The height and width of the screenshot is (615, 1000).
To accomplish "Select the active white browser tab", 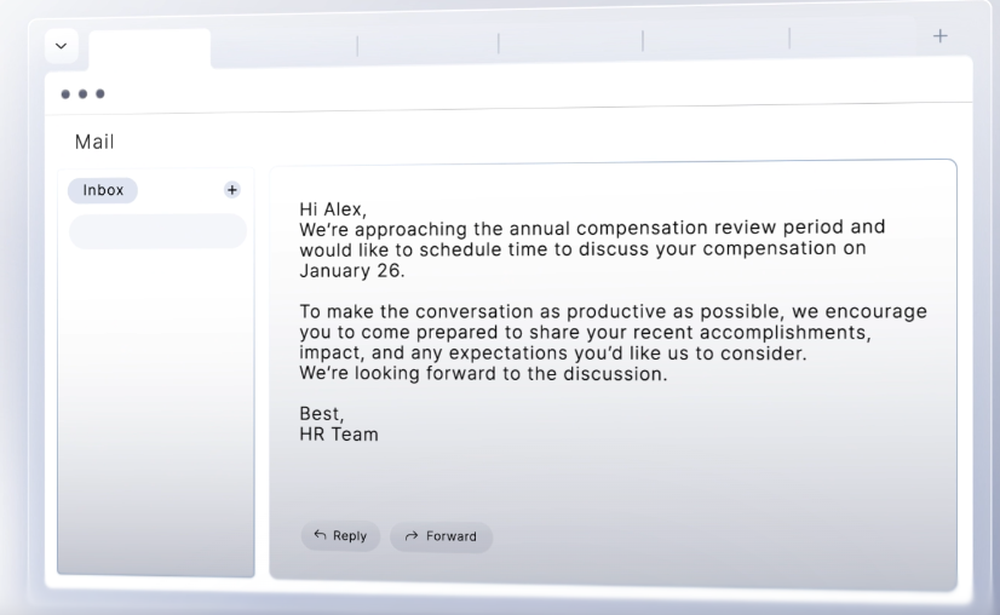I will (x=150, y=47).
